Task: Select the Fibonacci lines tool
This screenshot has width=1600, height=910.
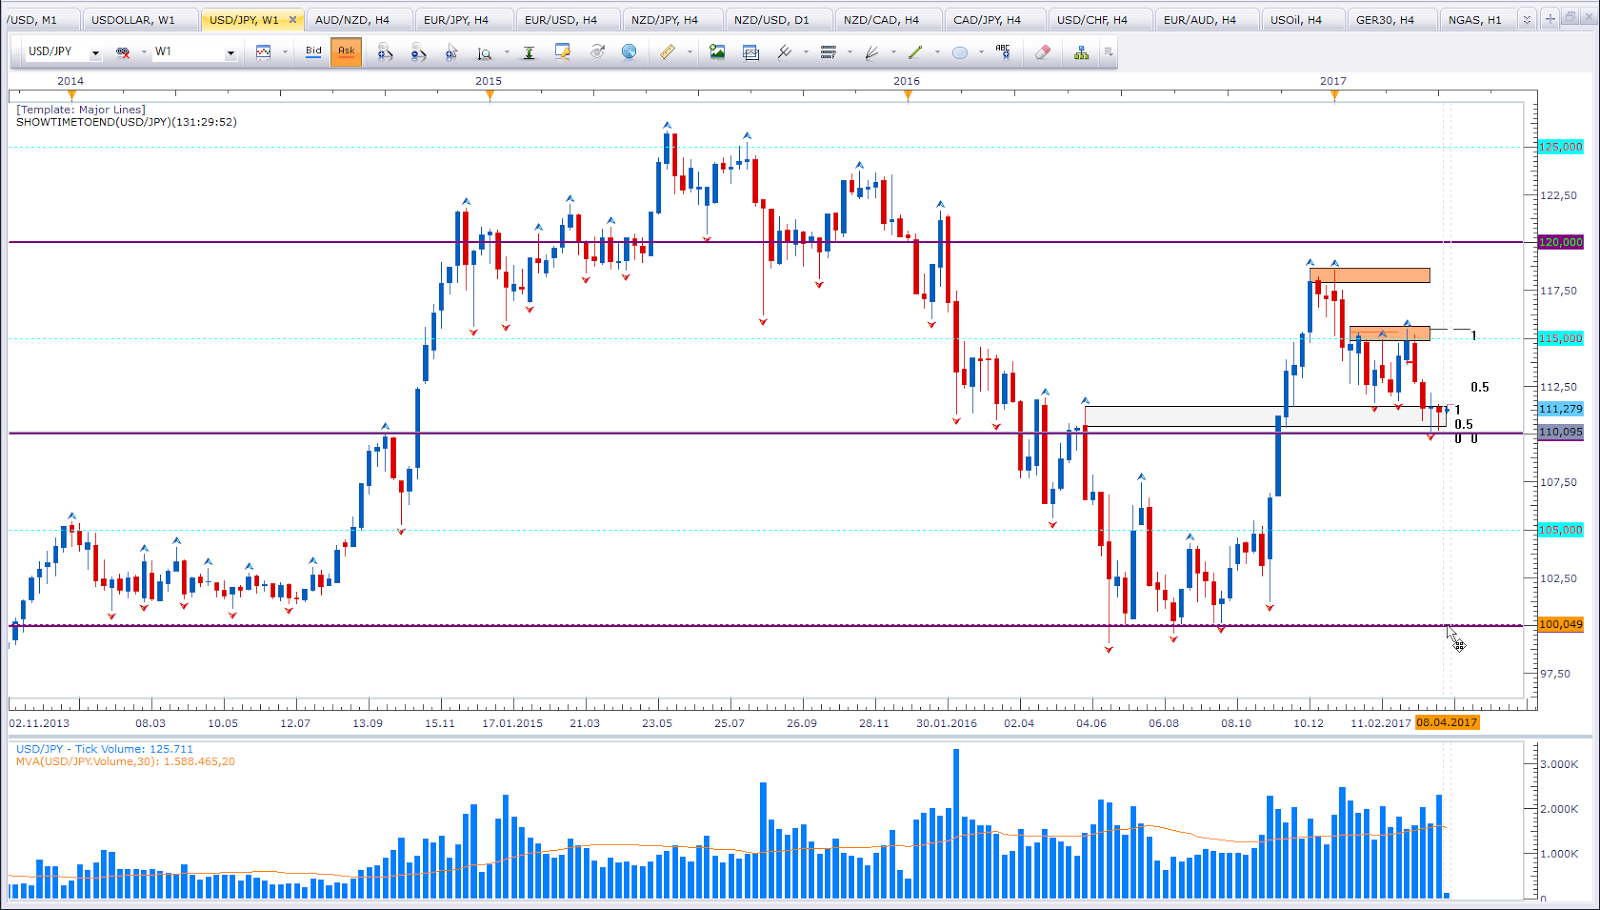Action: (x=828, y=52)
